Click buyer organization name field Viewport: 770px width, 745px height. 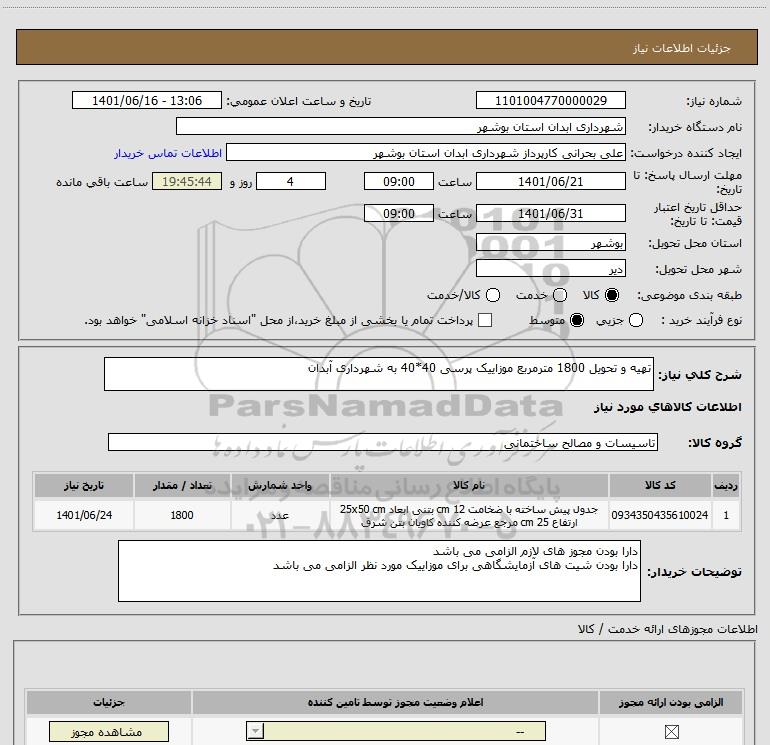(x=401, y=127)
